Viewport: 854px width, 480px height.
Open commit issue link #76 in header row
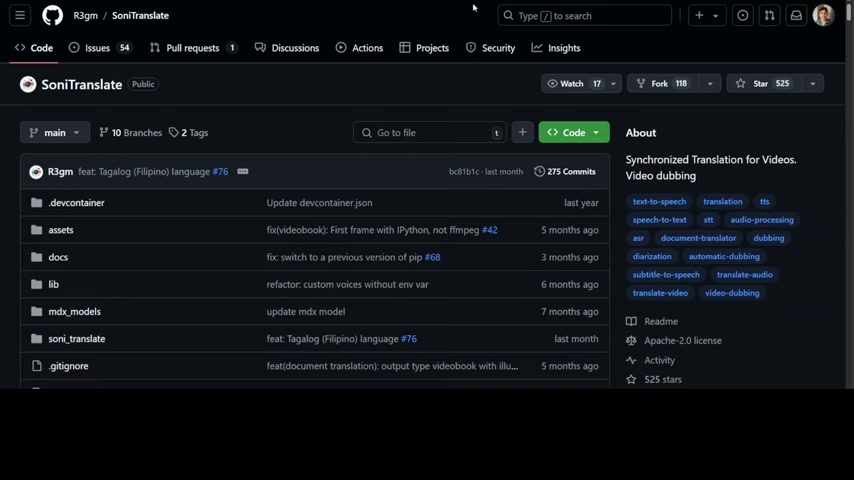tap(221, 172)
